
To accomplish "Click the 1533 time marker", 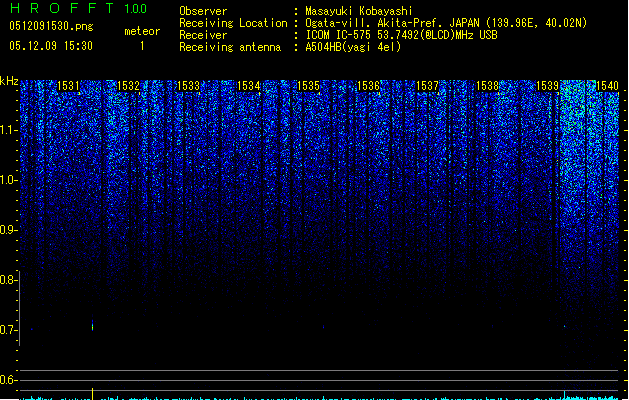I will [188, 86].
